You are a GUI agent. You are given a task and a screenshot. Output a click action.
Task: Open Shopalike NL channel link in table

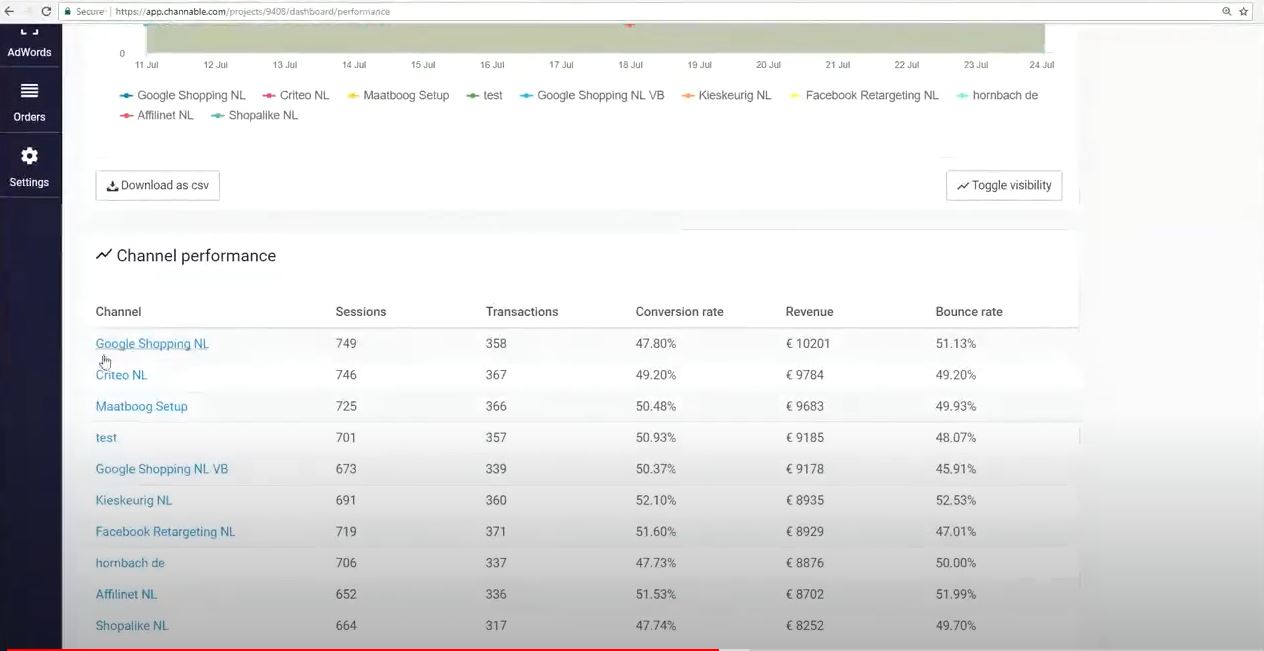[x=132, y=625]
